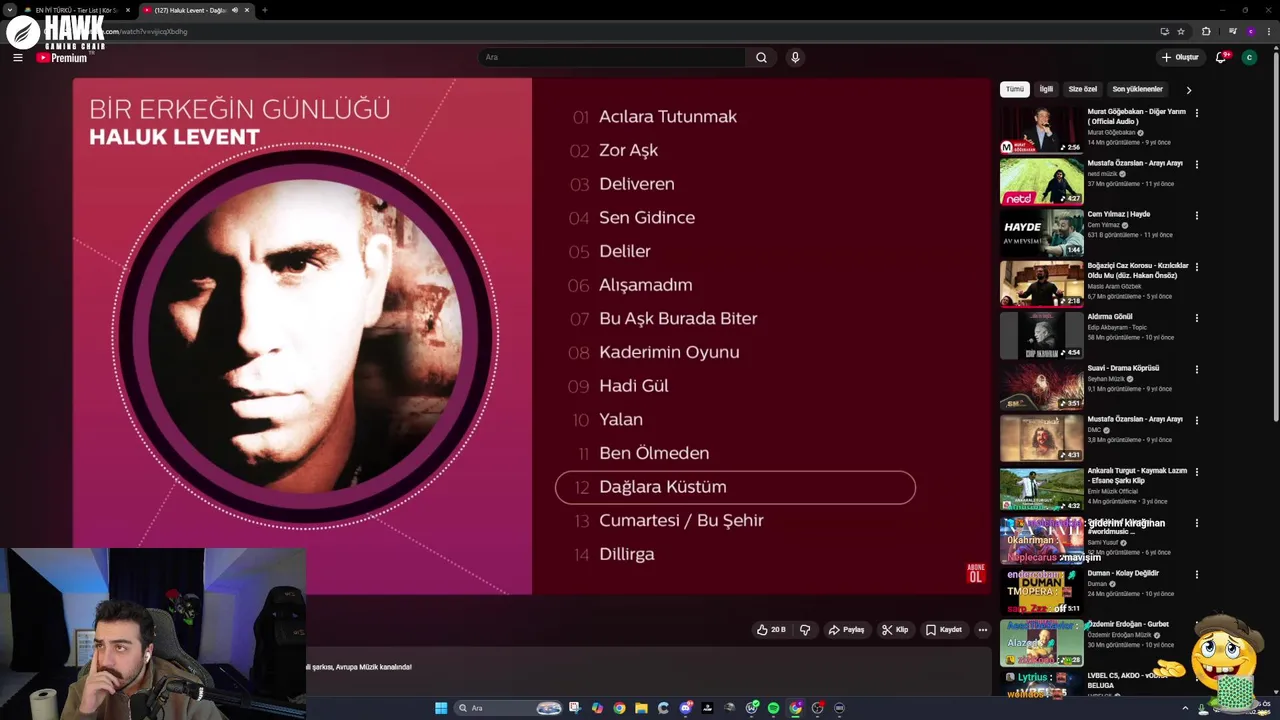Click the Klip clip button
Viewport: 1280px width, 720px height.
[895, 630]
